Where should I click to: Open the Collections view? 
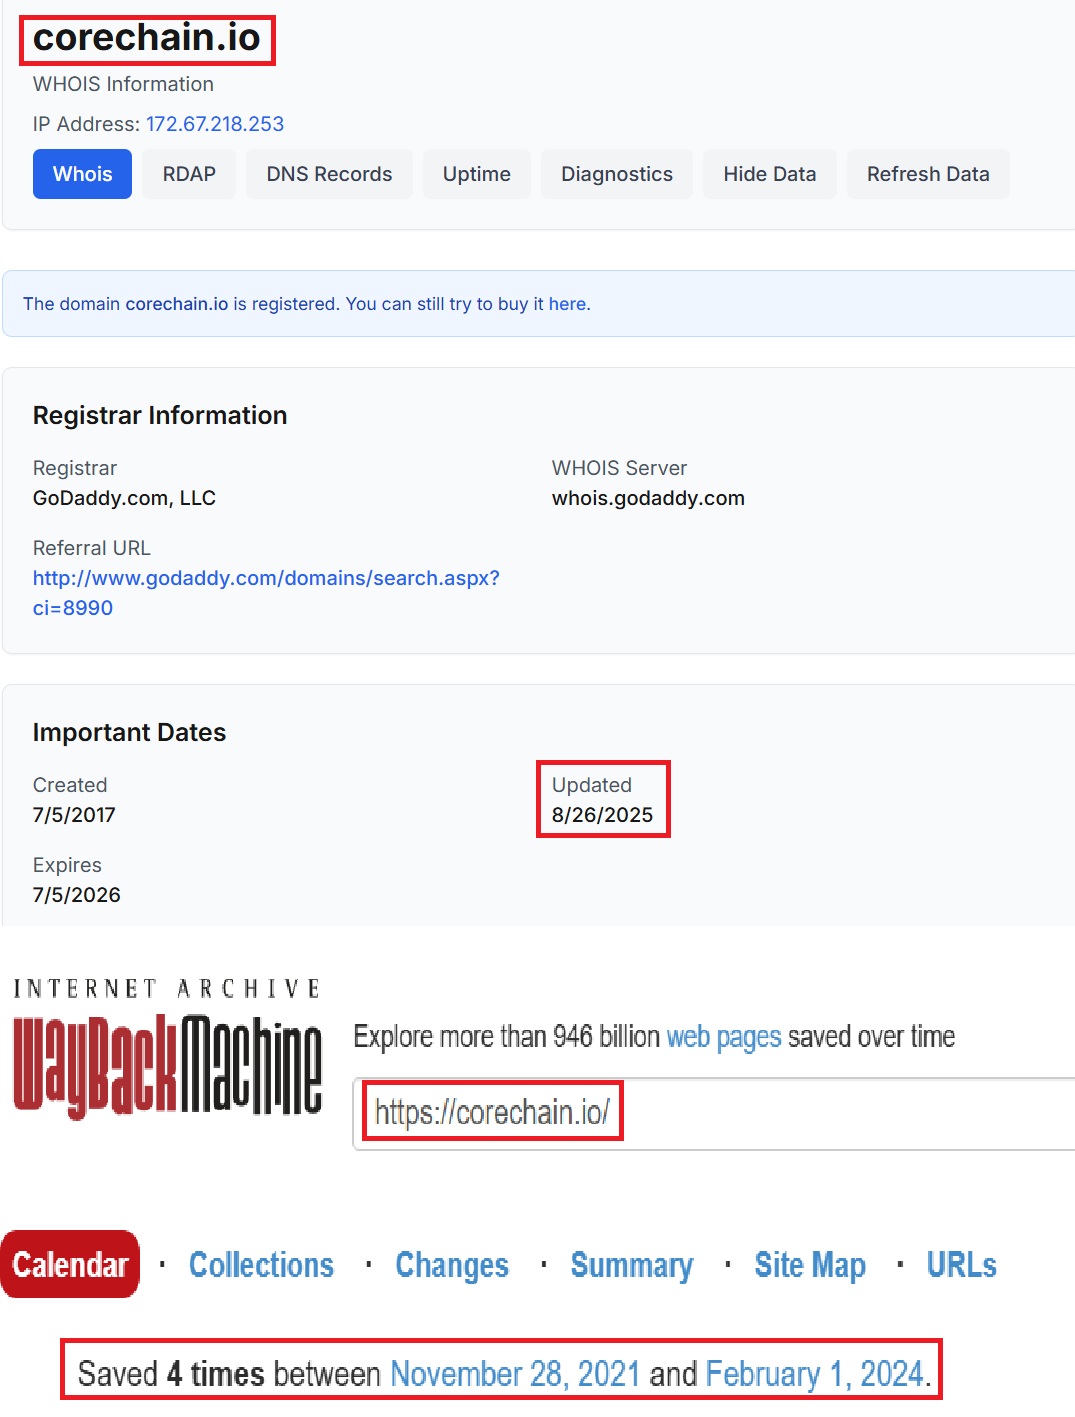coord(261,1264)
